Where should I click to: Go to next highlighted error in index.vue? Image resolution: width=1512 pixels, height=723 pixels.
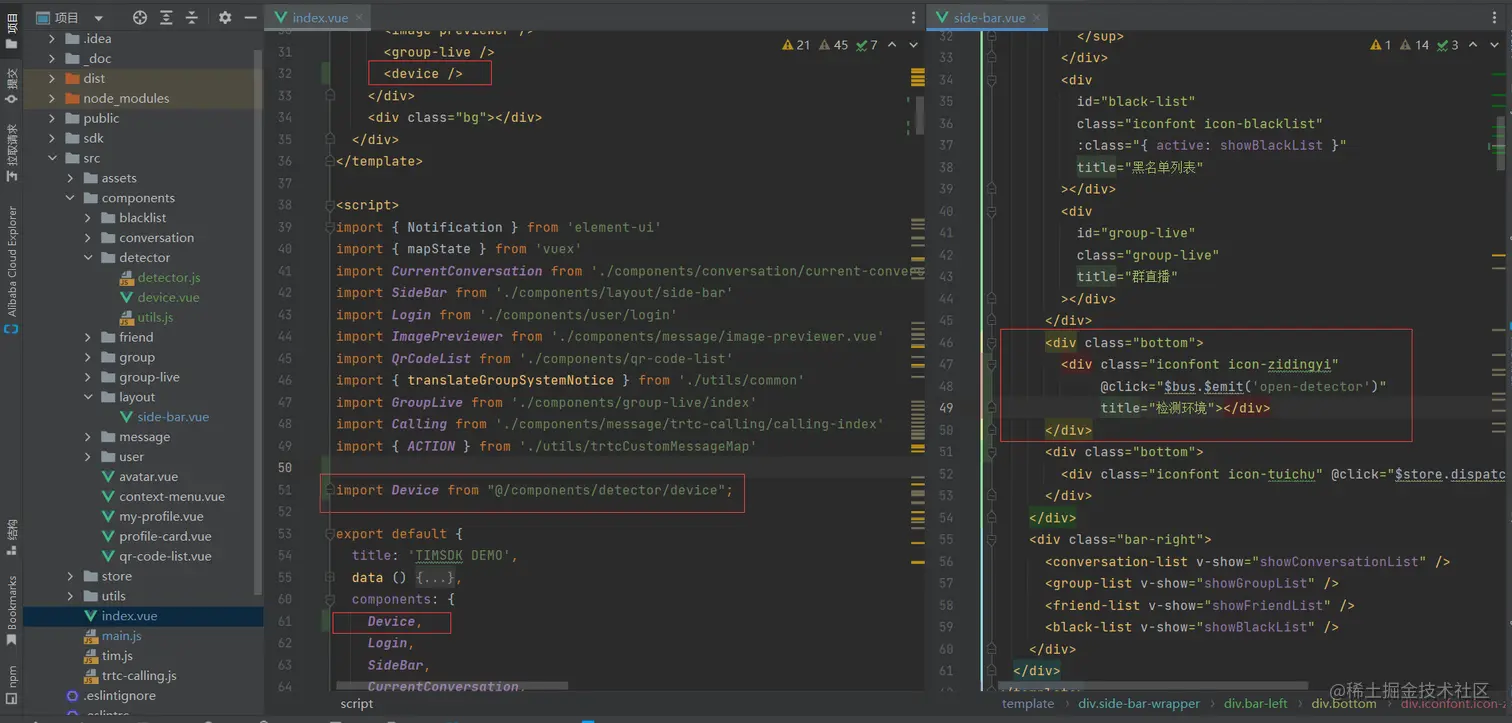(913, 45)
